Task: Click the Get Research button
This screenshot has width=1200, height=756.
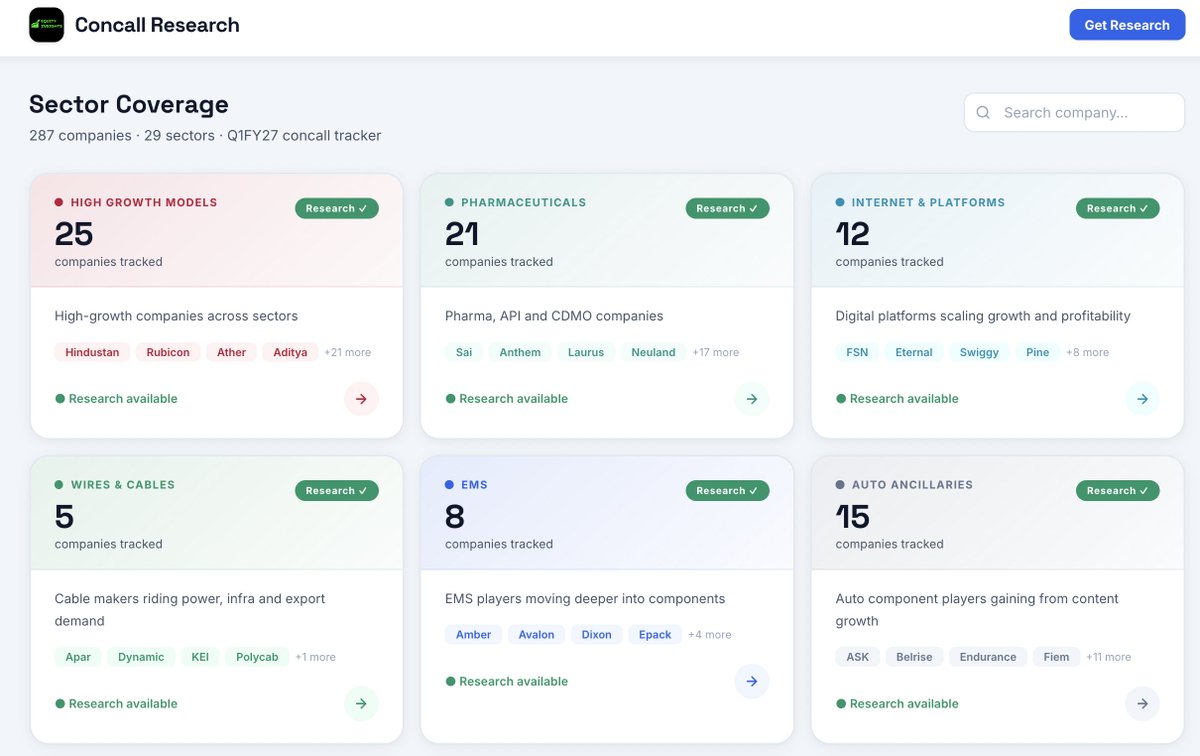Action: (1127, 25)
